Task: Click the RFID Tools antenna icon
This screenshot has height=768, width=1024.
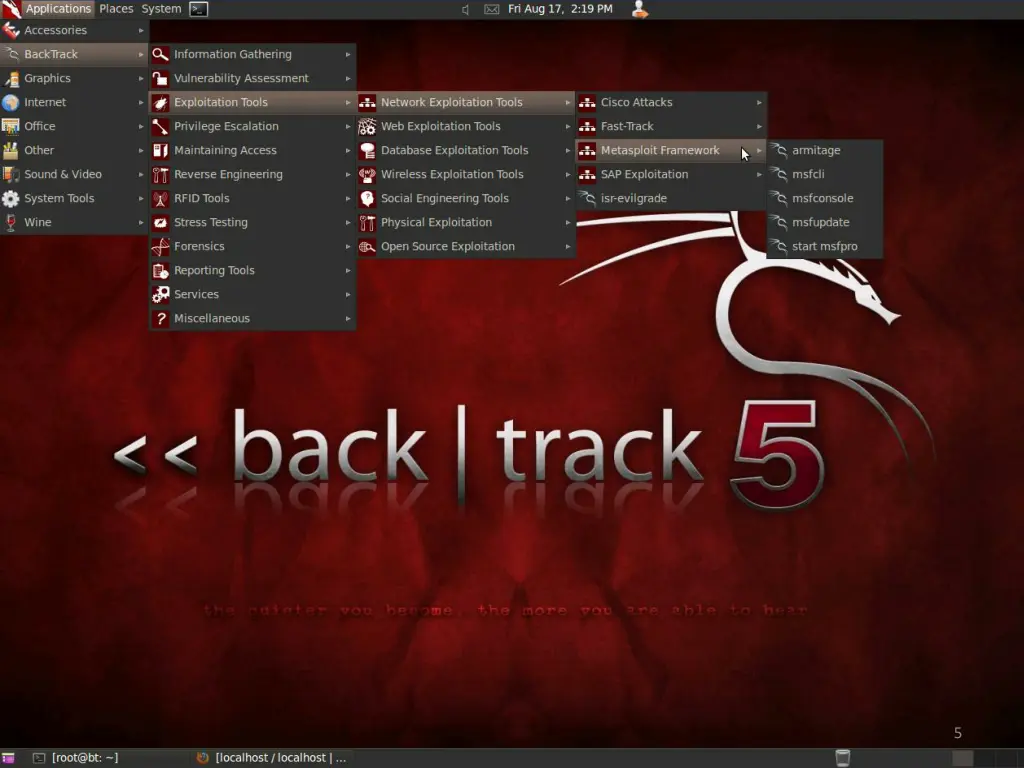Action: coord(160,199)
